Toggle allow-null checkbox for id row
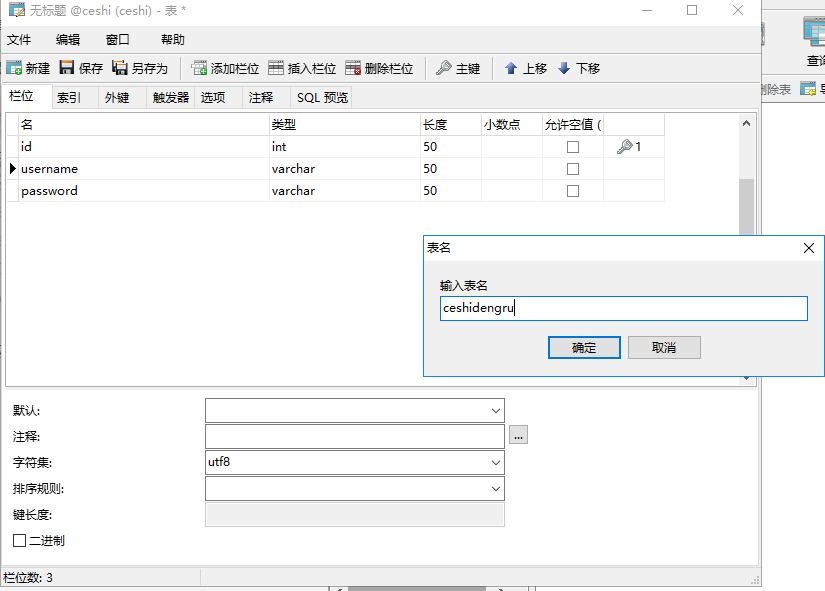Screen dimensions: 825x591 572,147
